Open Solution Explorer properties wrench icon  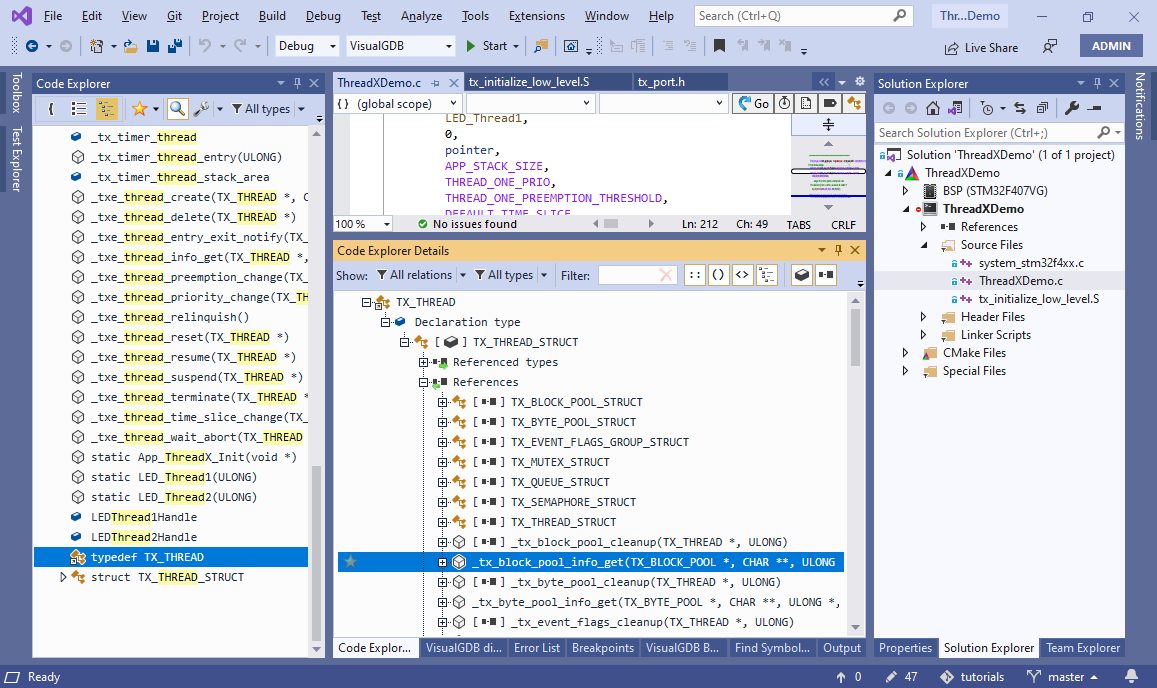pyautogui.click(x=1071, y=108)
